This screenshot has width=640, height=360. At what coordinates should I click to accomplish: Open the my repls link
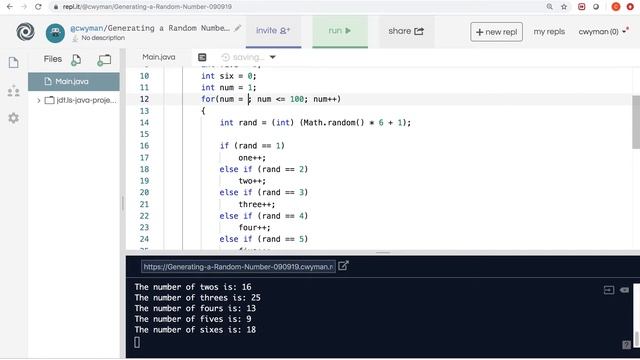549,32
